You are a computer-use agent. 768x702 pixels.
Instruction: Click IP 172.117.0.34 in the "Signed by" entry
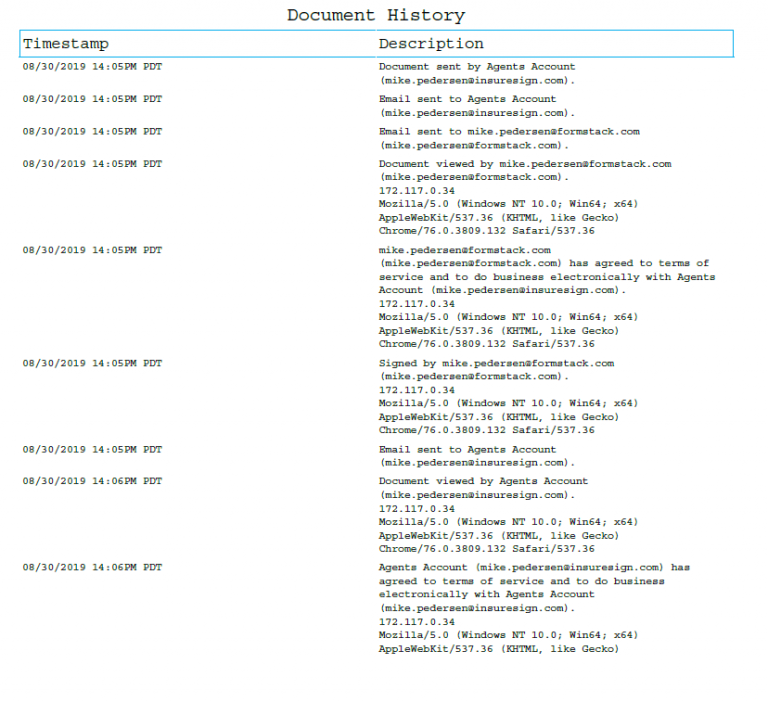tap(416, 390)
